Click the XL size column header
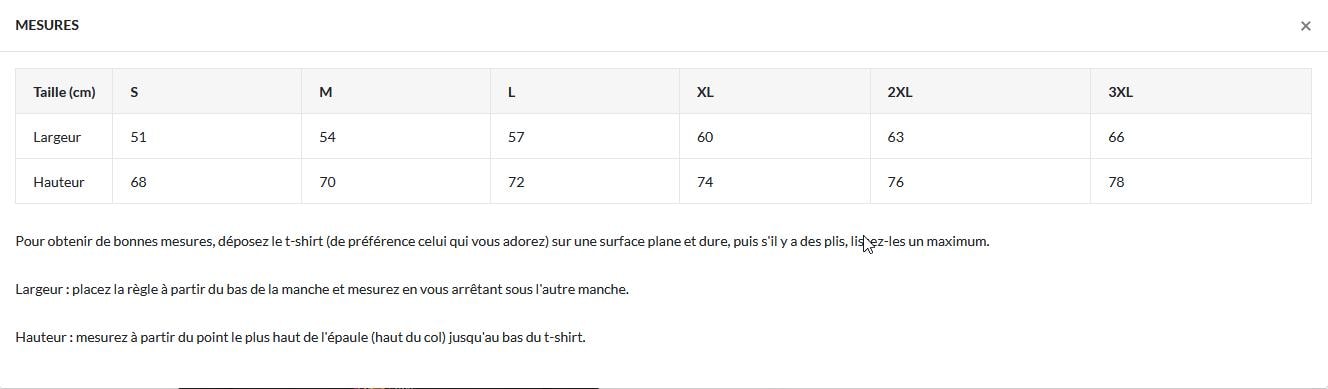 click(x=775, y=92)
